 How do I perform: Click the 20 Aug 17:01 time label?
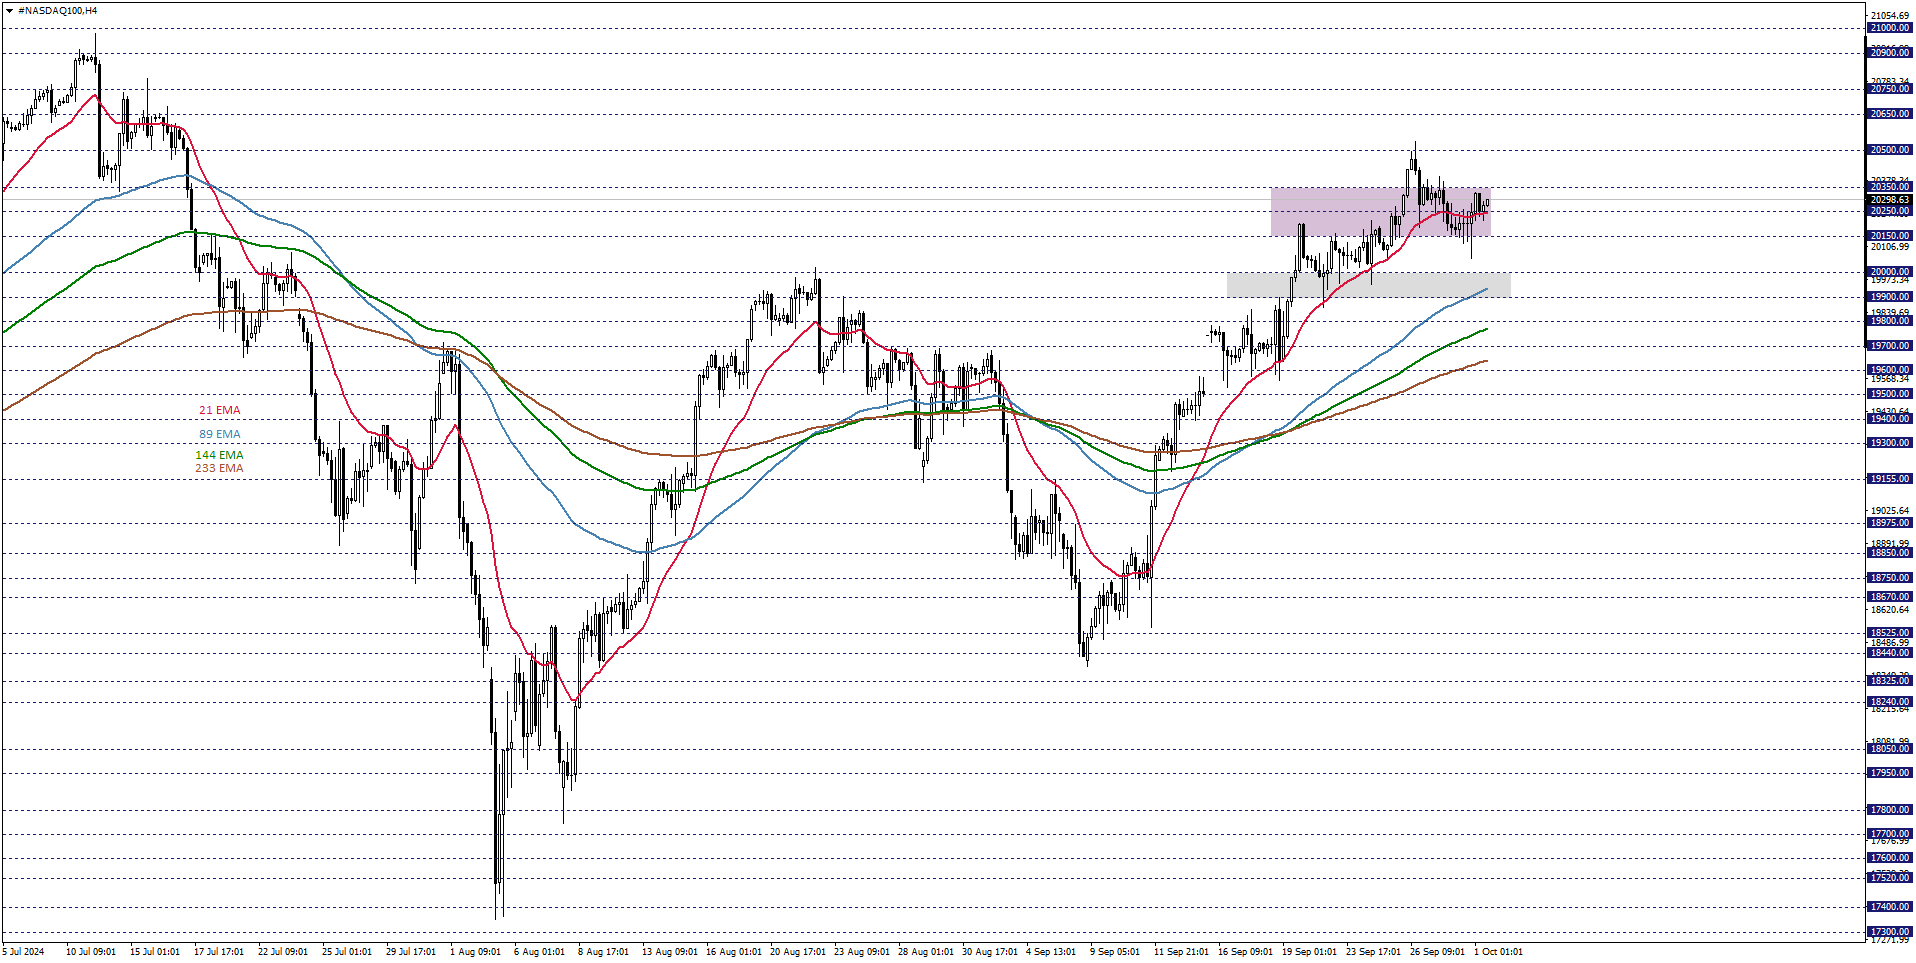(x=797, y=952)
